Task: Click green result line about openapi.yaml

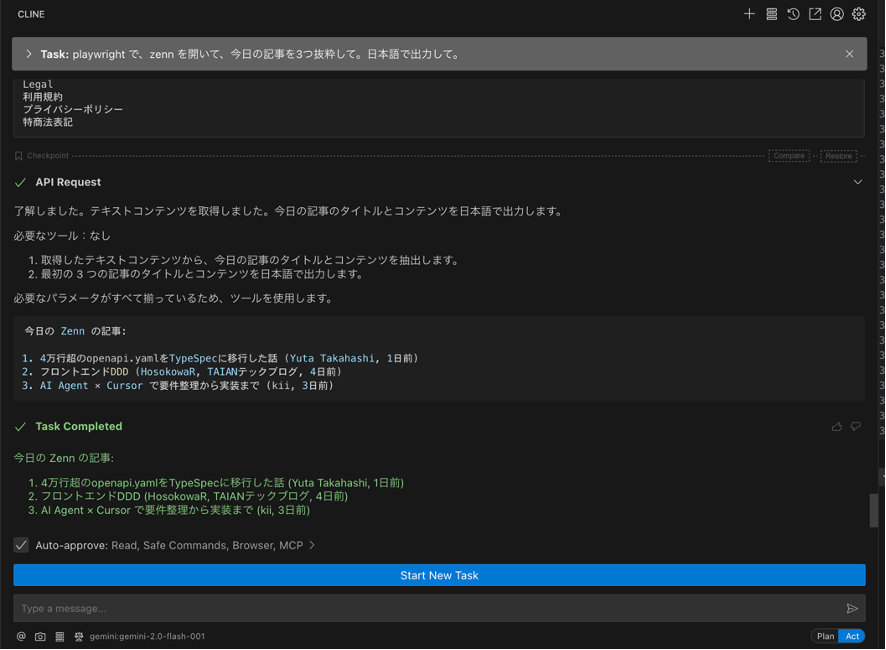Action: click(216, 483)
